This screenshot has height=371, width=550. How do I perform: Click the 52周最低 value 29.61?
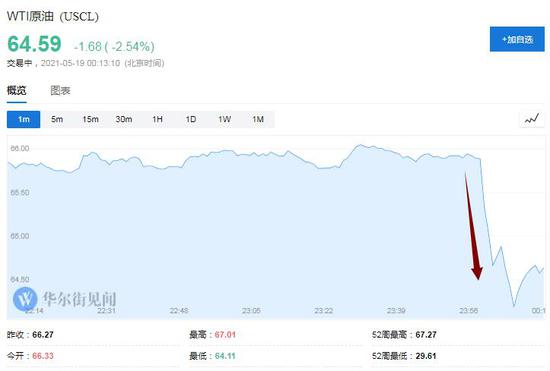(426, 356)
